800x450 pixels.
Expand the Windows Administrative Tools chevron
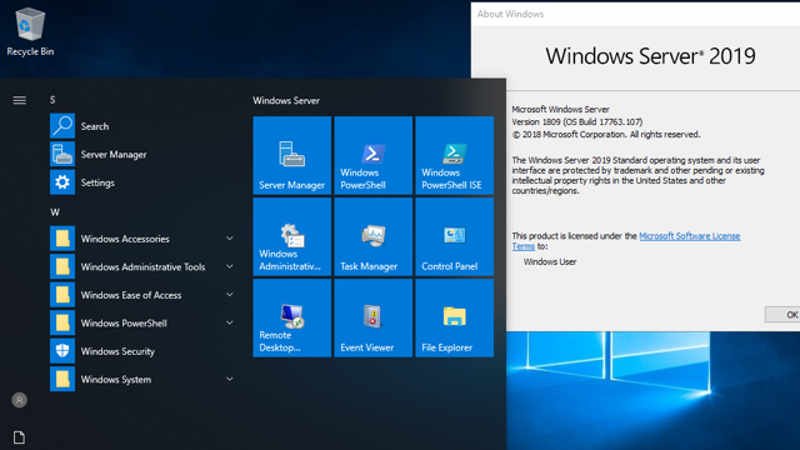pyautogui.click(x=230, y=266)
